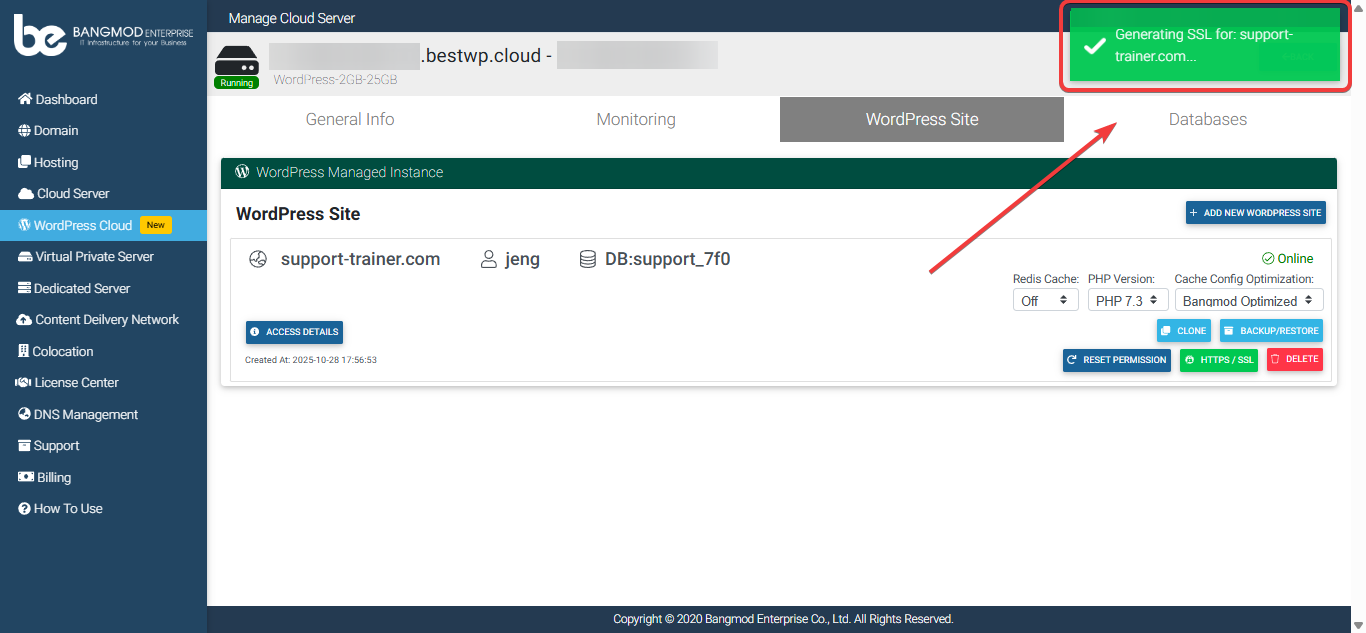Dismiss the Generating SSL notification toast

(x=1204, y=46)
